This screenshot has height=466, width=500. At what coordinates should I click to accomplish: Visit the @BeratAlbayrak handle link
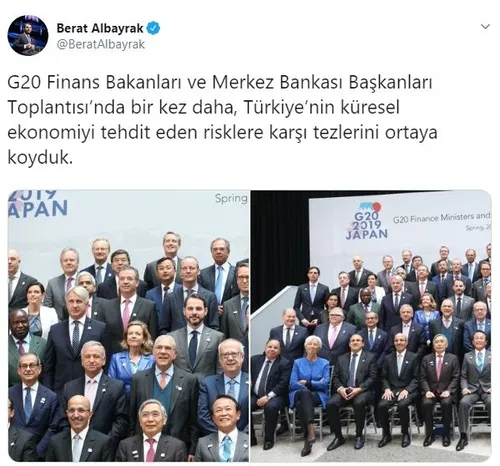pyautogui.click(x=101, y=44)
